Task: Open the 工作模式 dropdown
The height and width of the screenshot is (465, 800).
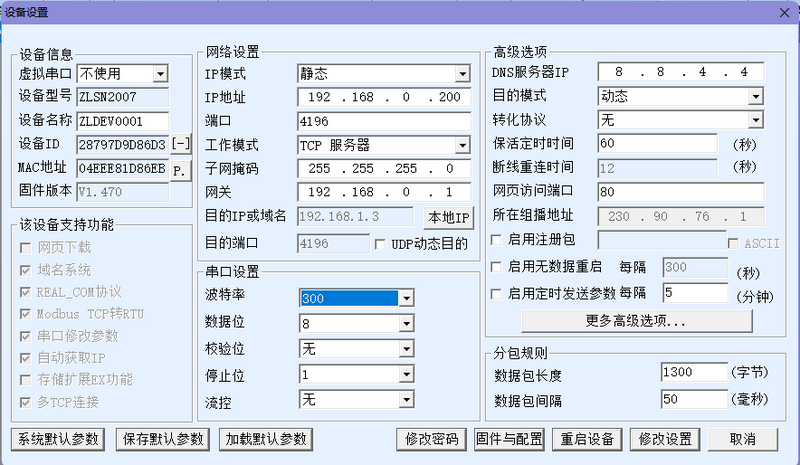Action: tap(462, 145)
